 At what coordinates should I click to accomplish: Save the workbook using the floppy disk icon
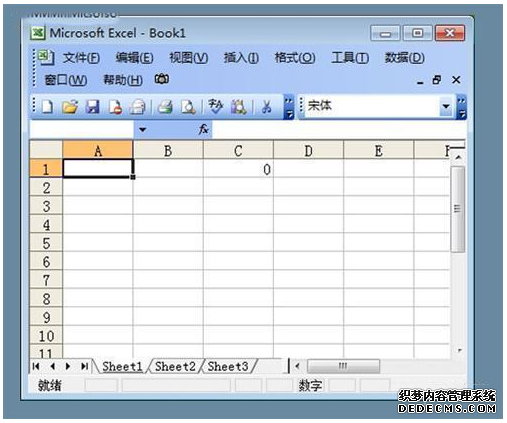coord(92,107)
